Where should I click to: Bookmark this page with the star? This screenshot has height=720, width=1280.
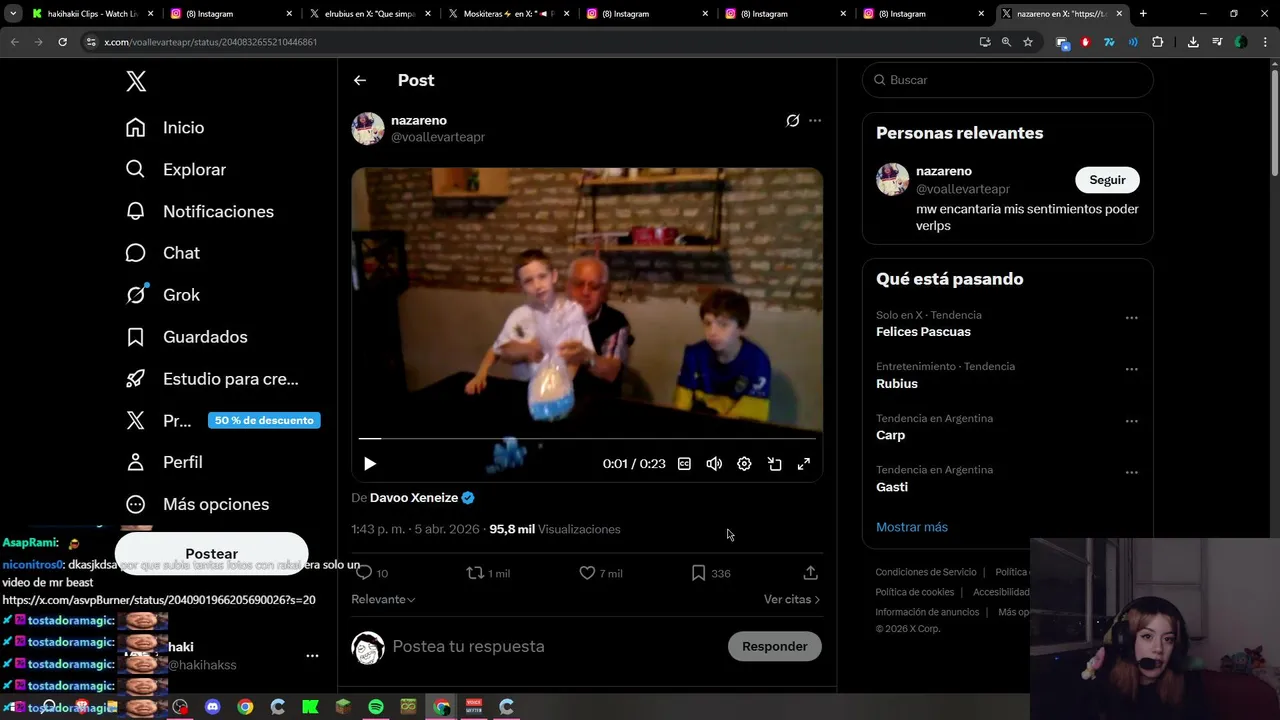tap(1028, 42)
